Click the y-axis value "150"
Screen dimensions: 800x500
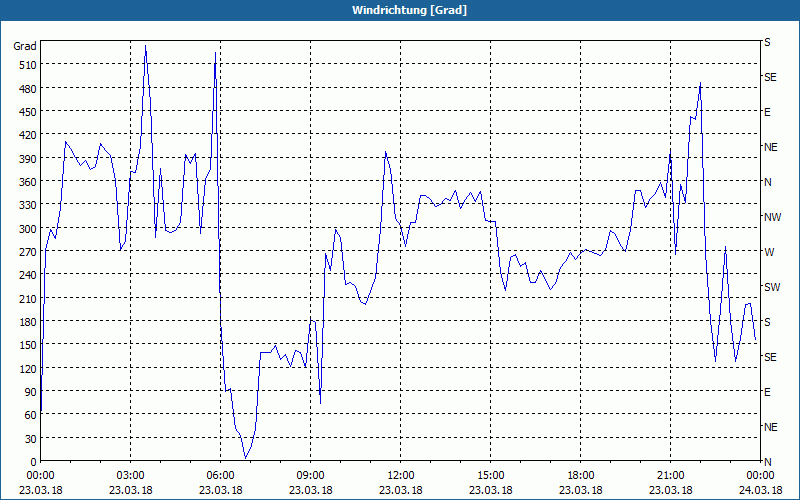pyautogui.click(x=28, y=345)
